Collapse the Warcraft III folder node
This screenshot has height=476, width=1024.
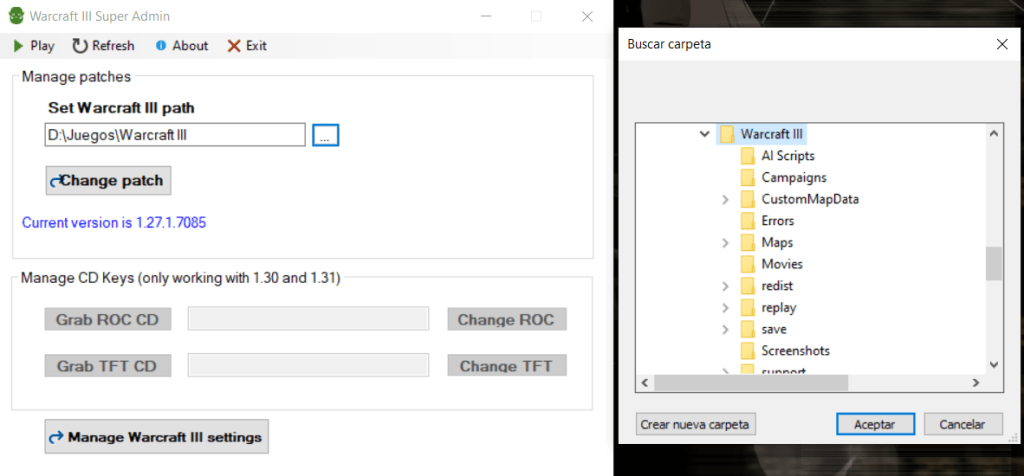(x=704, y=134)
